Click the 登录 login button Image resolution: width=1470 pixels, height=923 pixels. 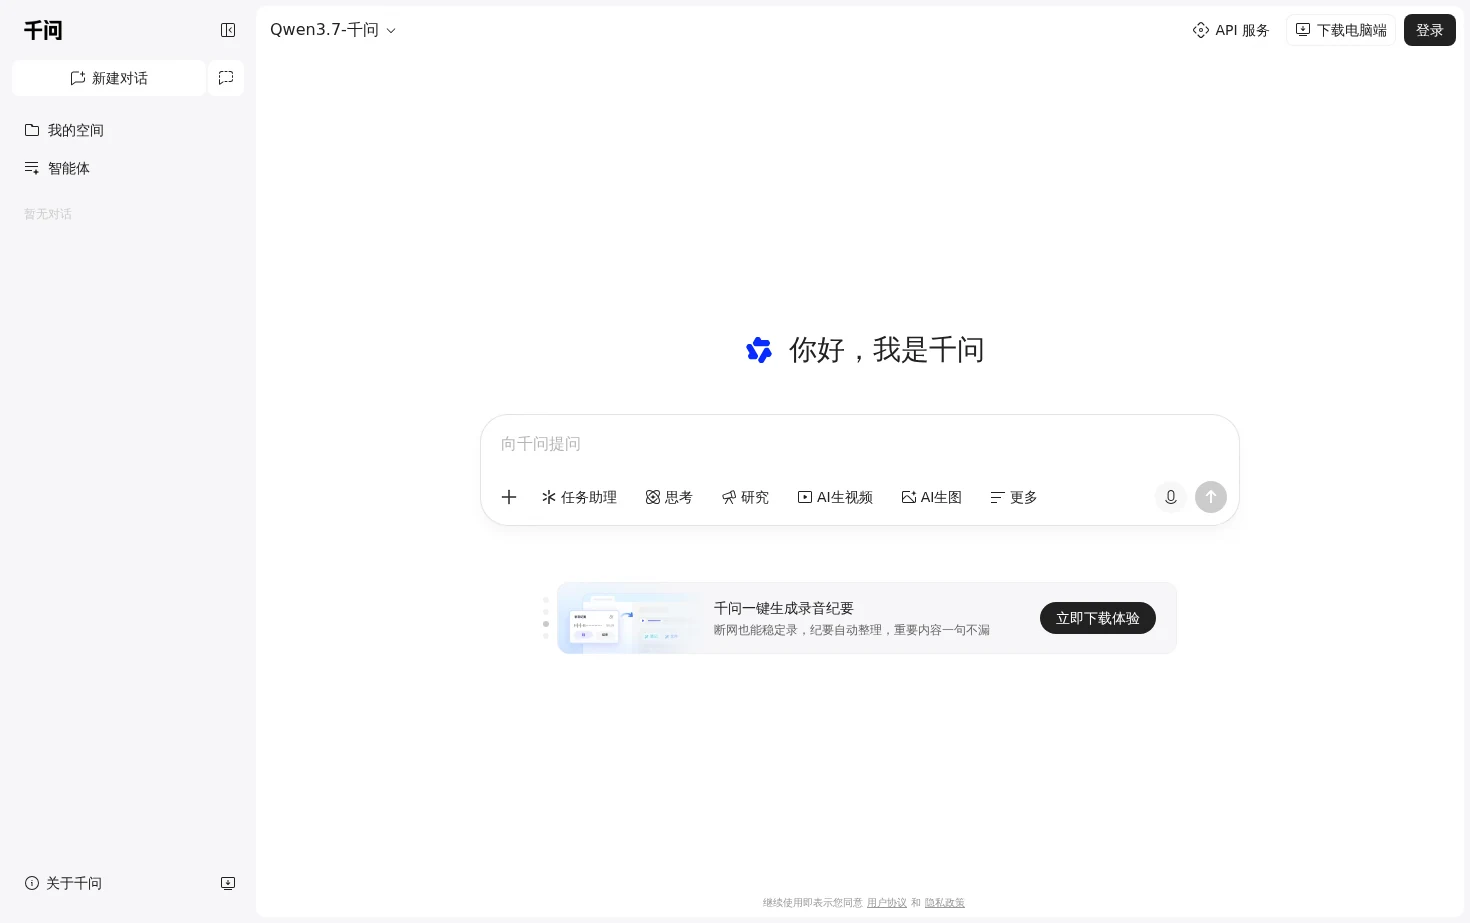click(x=1430, y=30)
